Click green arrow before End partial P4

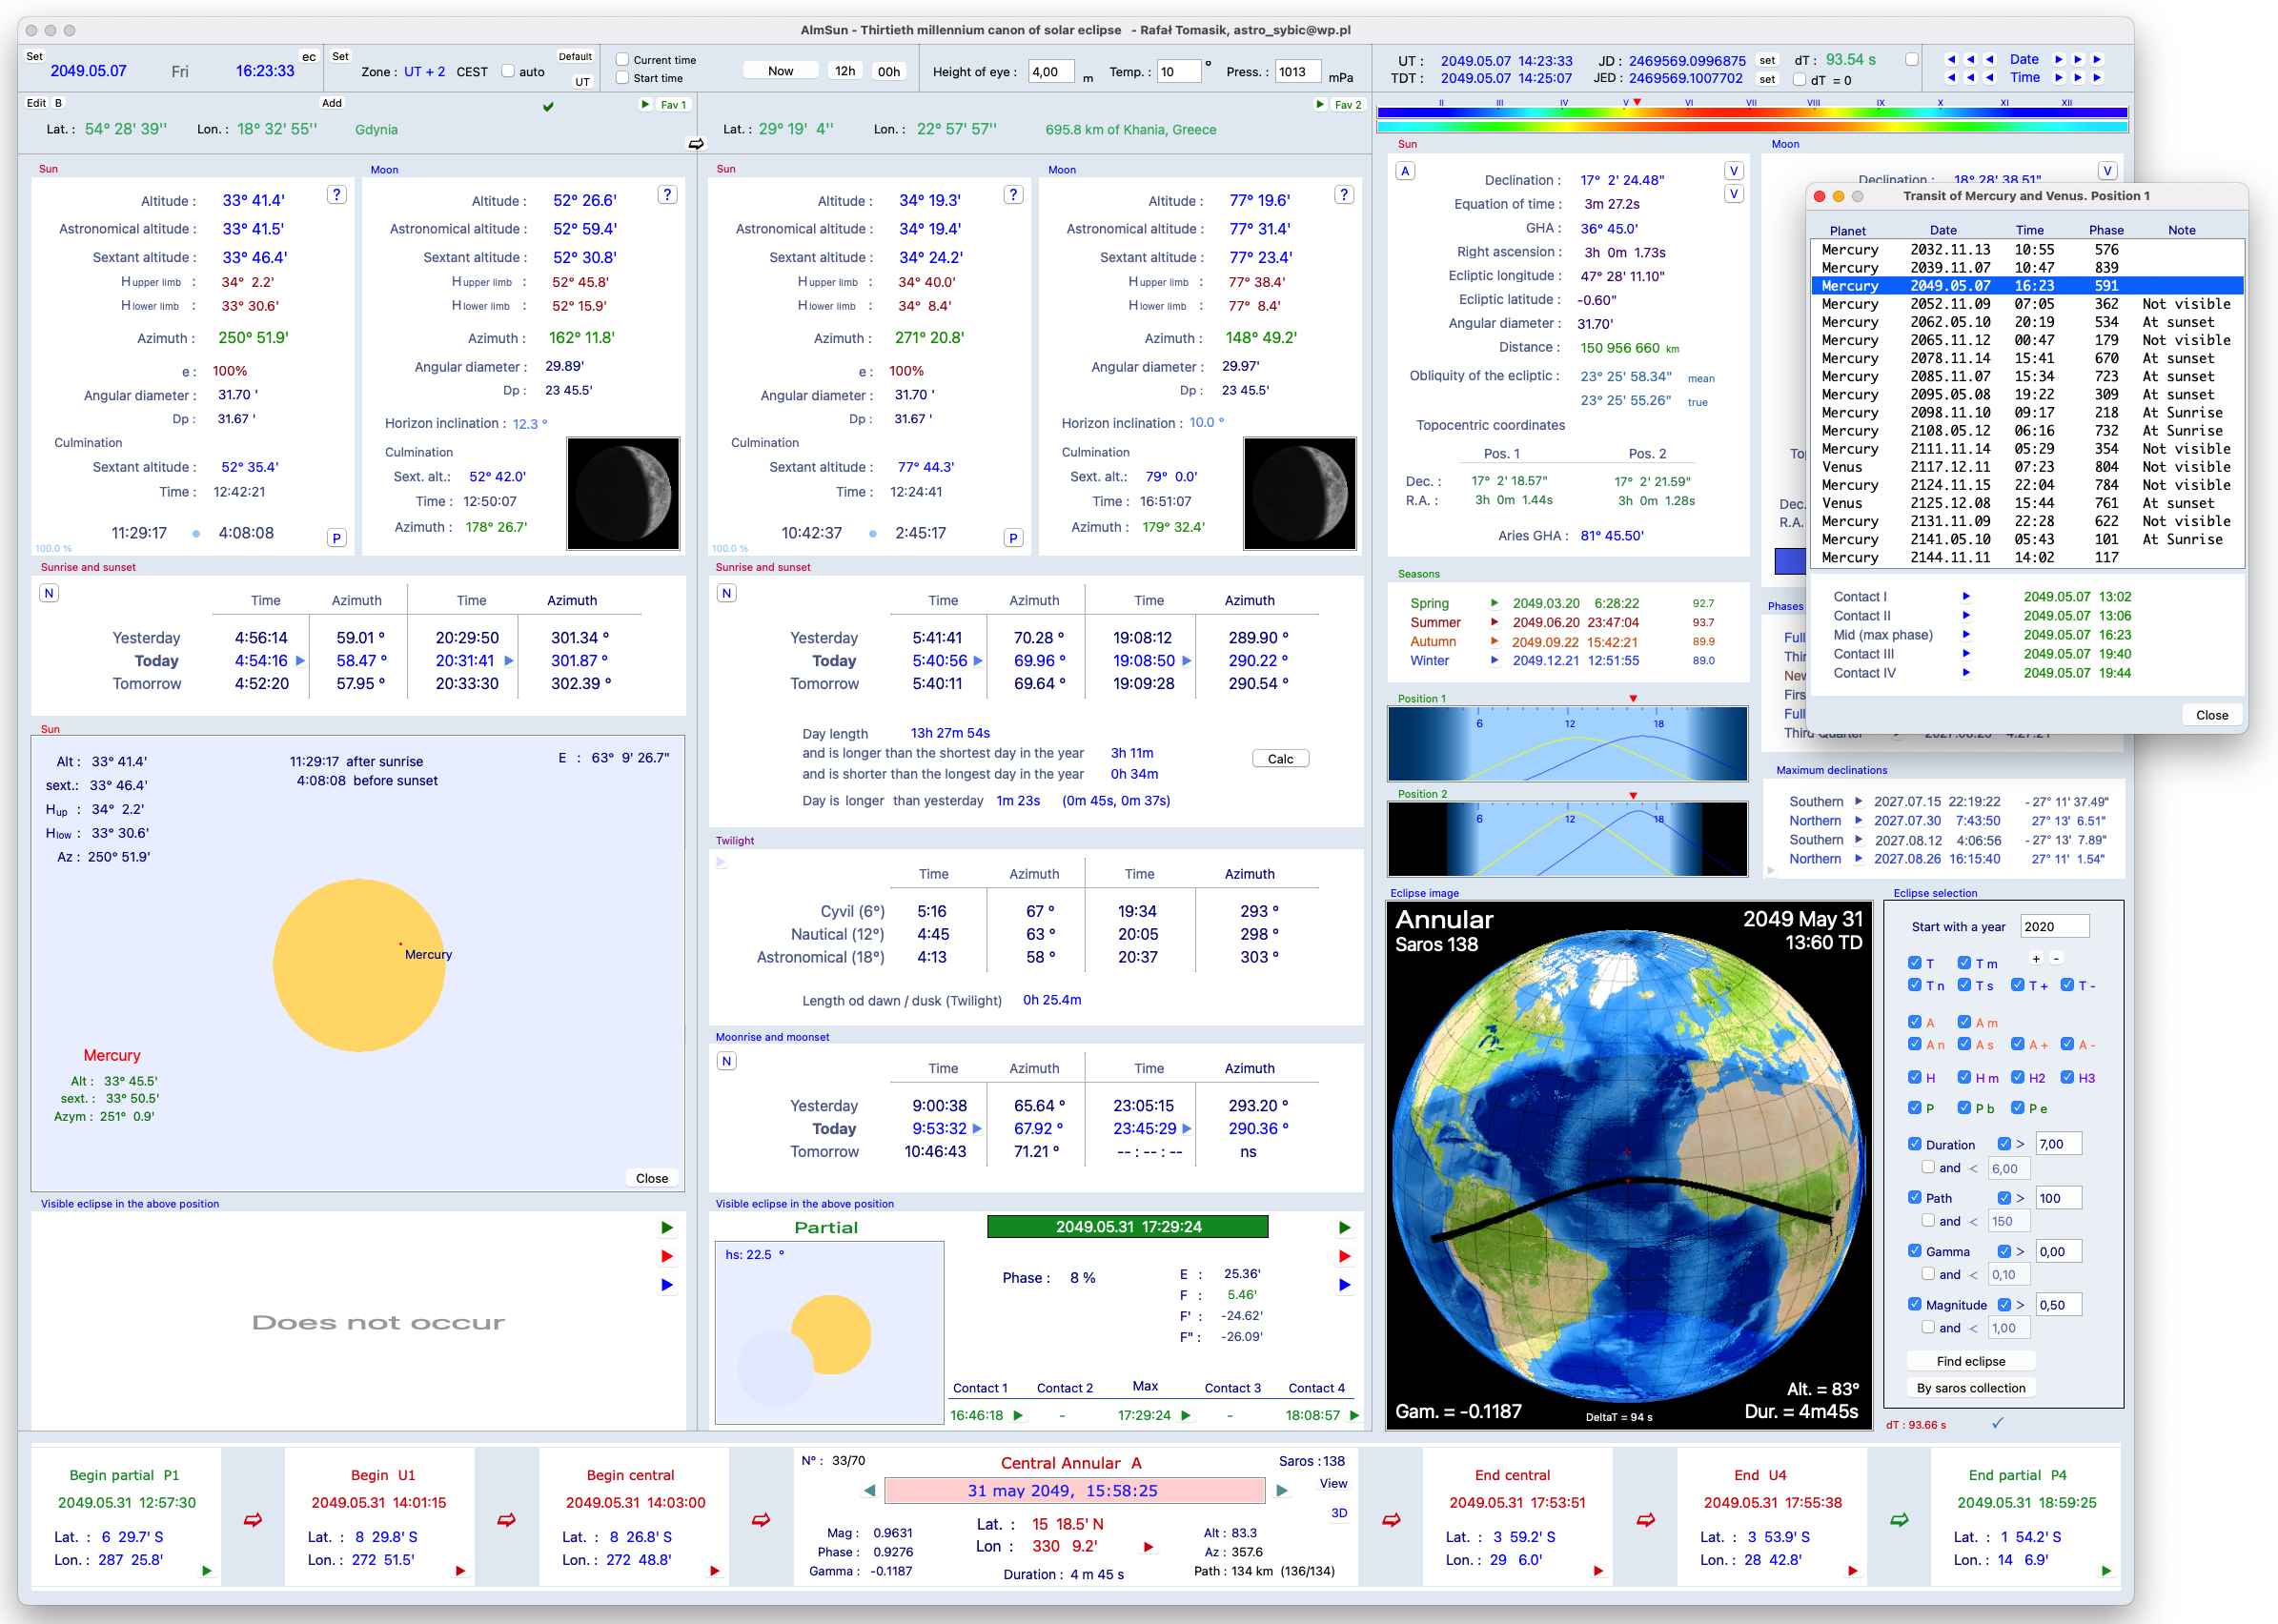[x=1899, y=1520]
